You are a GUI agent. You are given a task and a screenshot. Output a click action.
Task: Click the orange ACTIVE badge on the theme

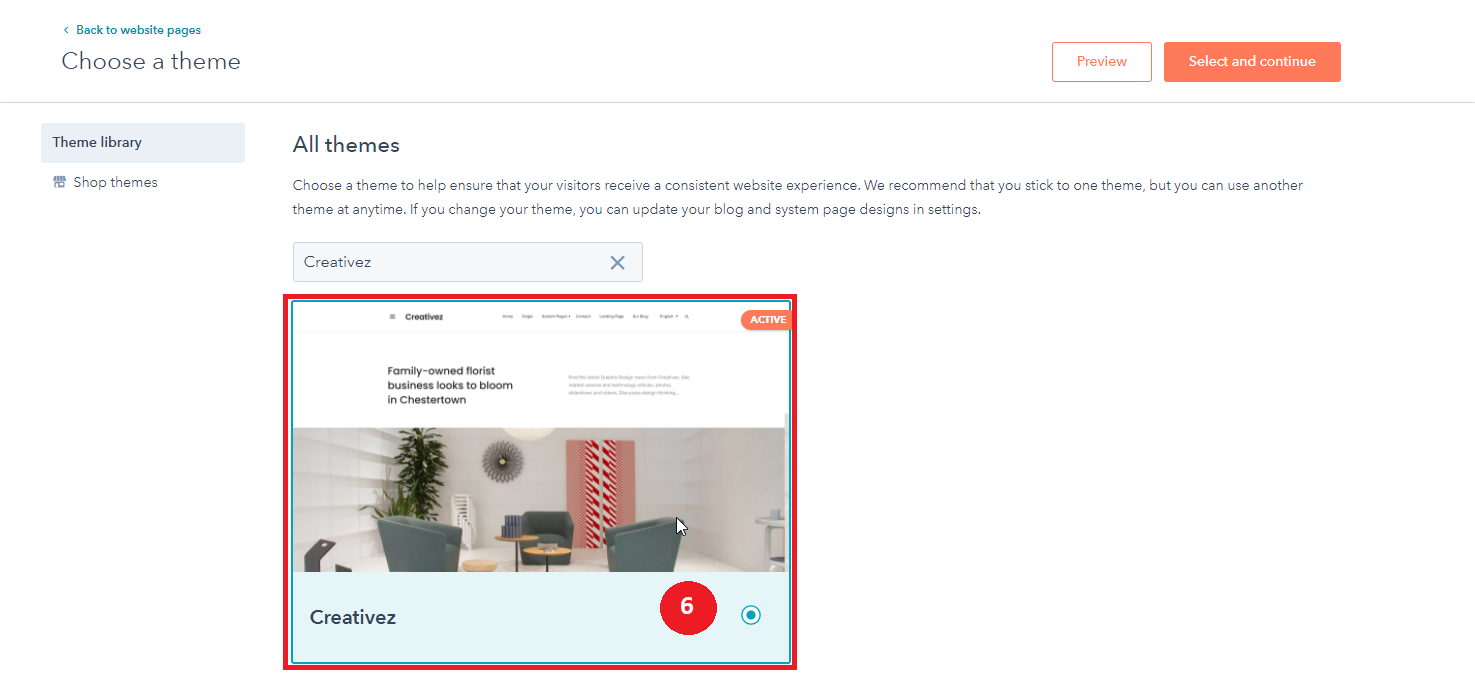pyautogui.click(x=767, y=320)
